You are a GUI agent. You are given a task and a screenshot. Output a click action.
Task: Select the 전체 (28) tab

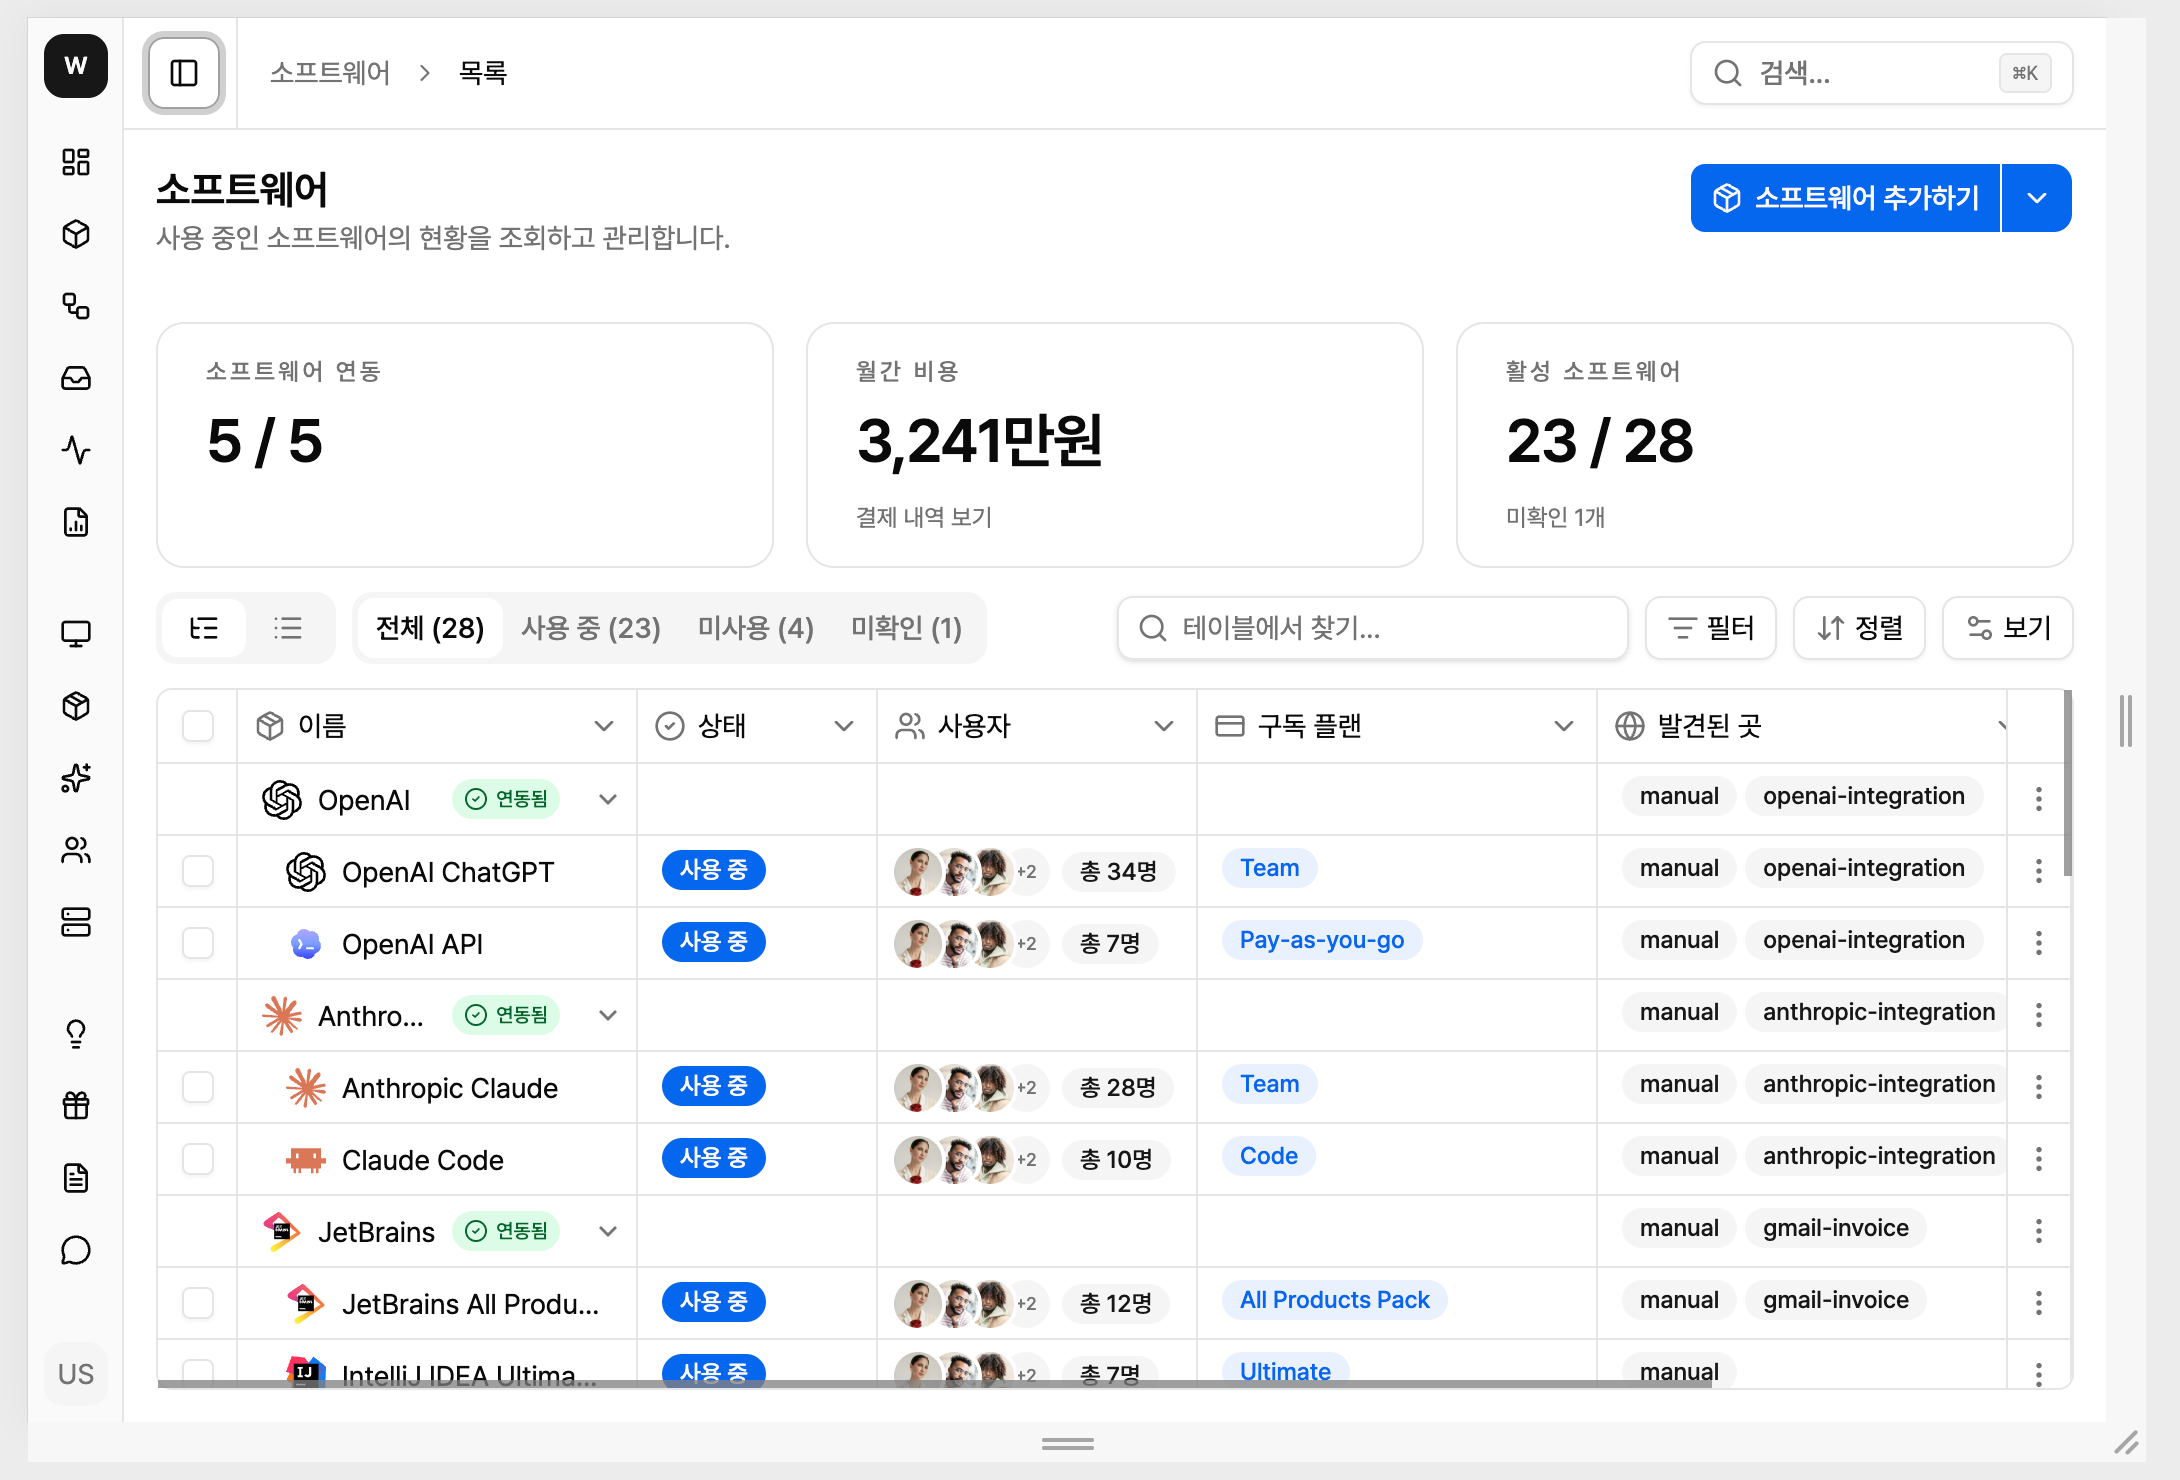(x=430, y=628)
